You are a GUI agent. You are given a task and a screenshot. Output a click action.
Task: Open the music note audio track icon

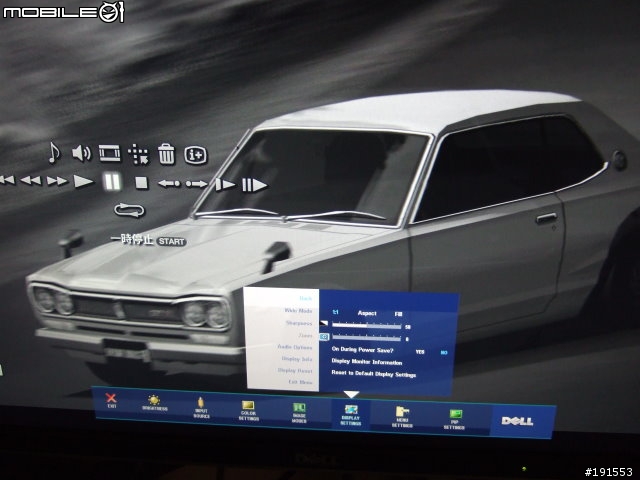[x=54, y=153]
